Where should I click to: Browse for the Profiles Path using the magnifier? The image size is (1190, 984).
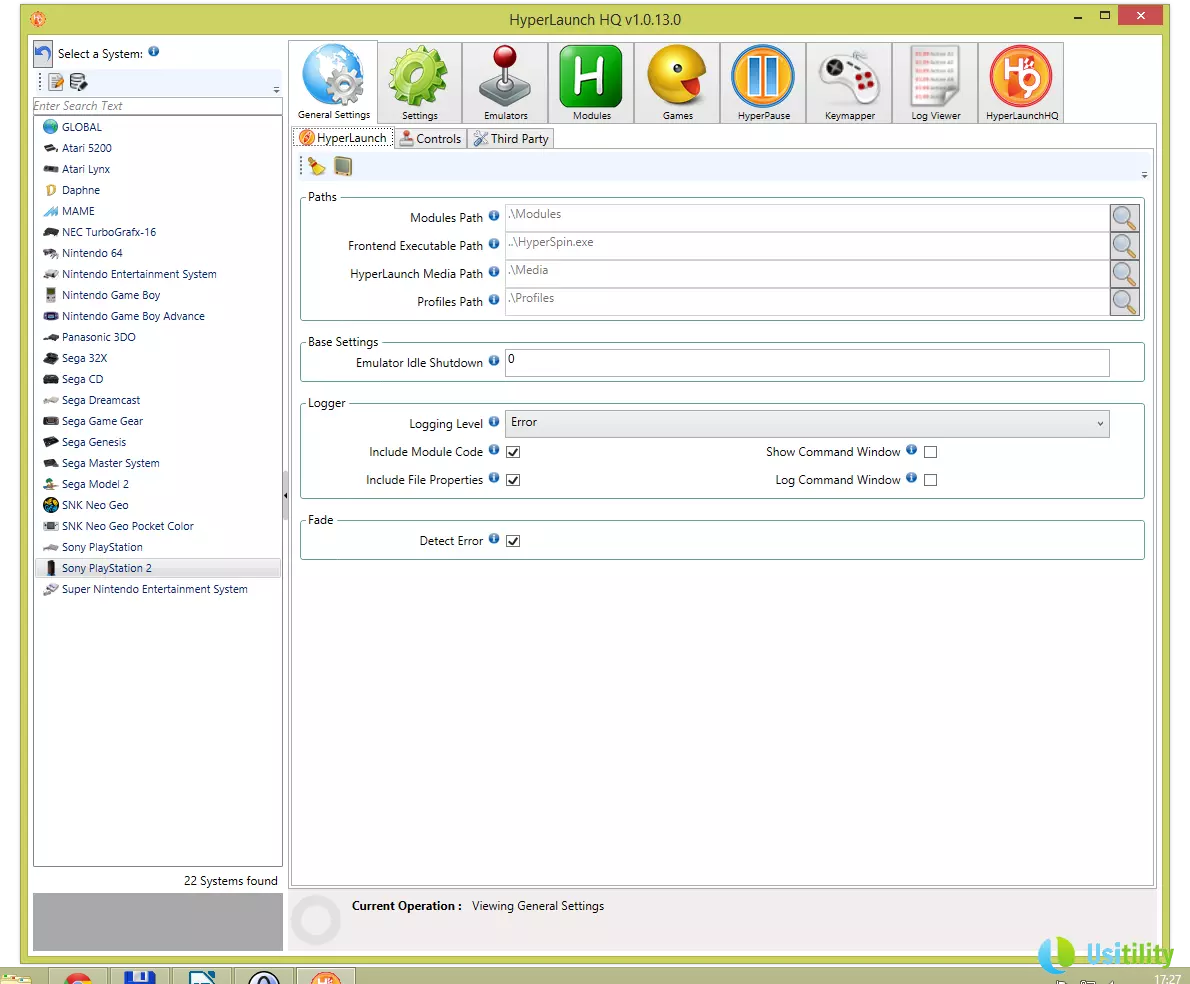tap(1124, 301)
